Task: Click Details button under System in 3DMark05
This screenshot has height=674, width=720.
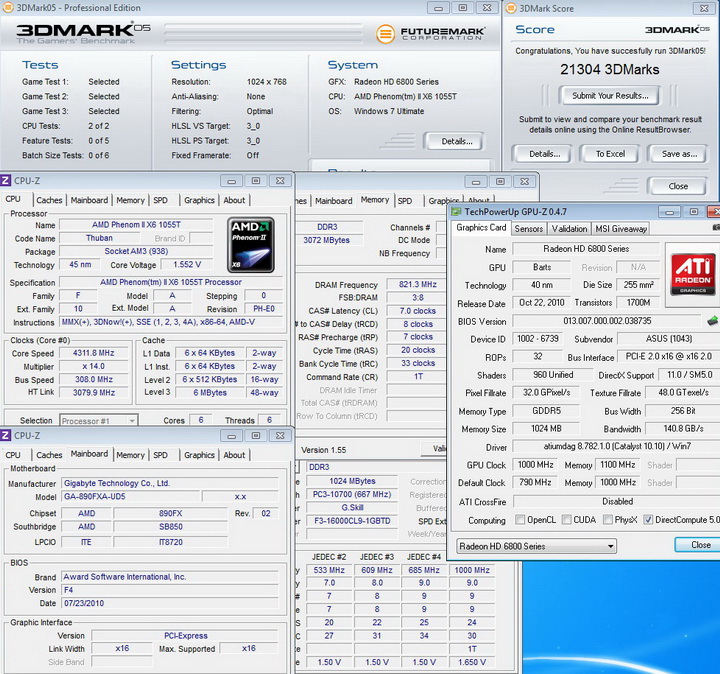Action: pyautogui.click(x=456, y=141)
